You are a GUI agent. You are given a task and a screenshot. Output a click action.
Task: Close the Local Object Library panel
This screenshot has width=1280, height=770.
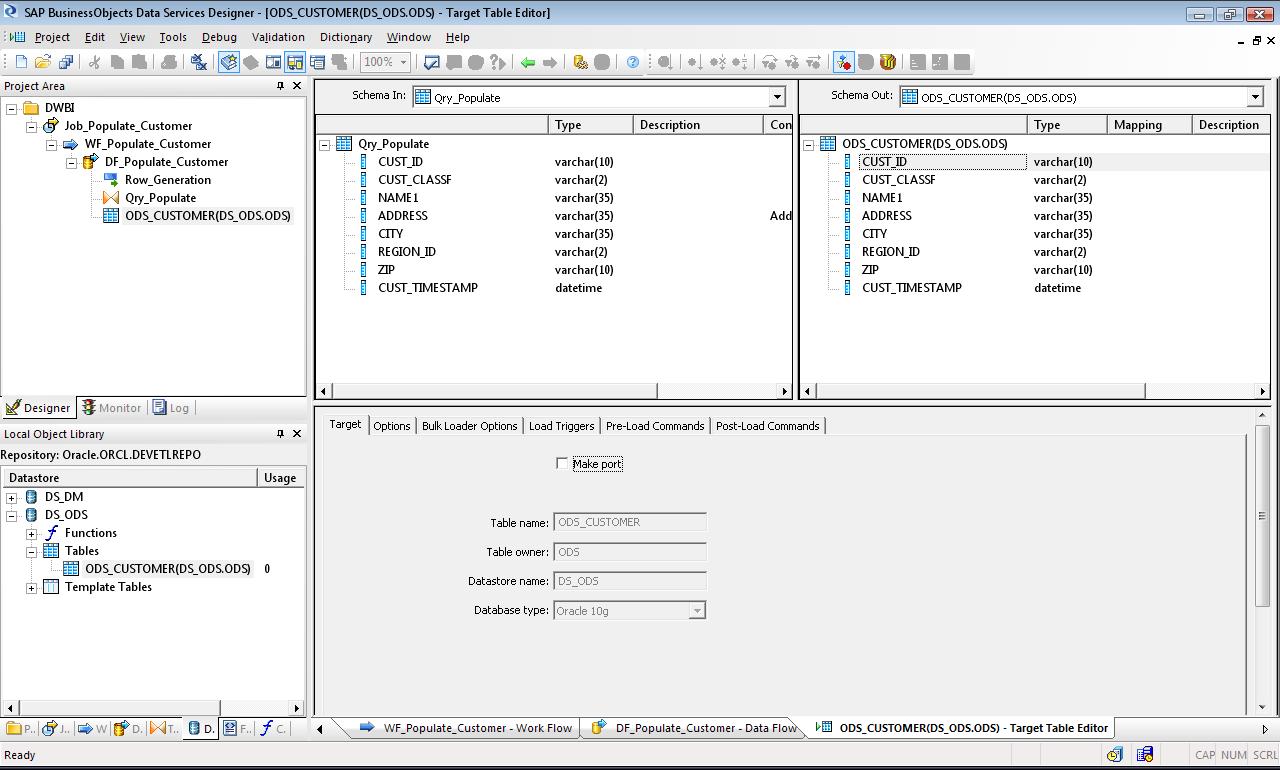pyautogui.click(x=297, y=434)
